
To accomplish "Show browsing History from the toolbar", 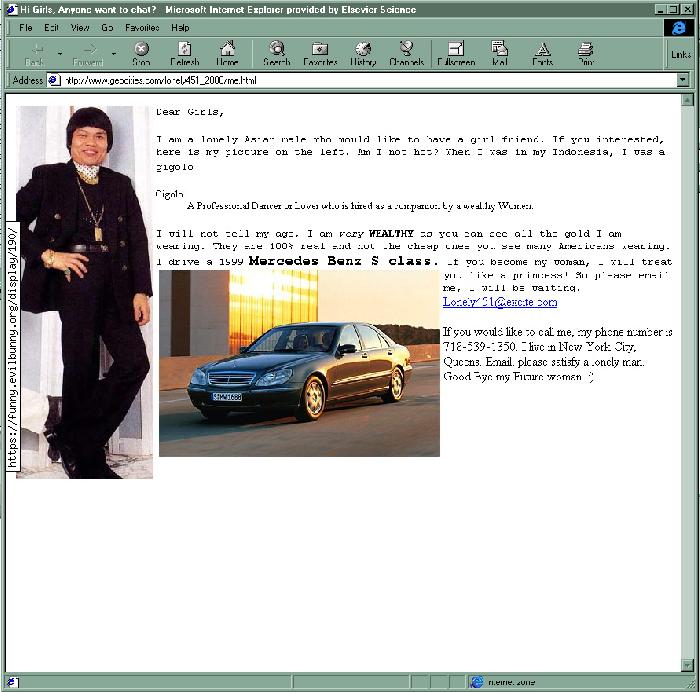I will (363, 54).
